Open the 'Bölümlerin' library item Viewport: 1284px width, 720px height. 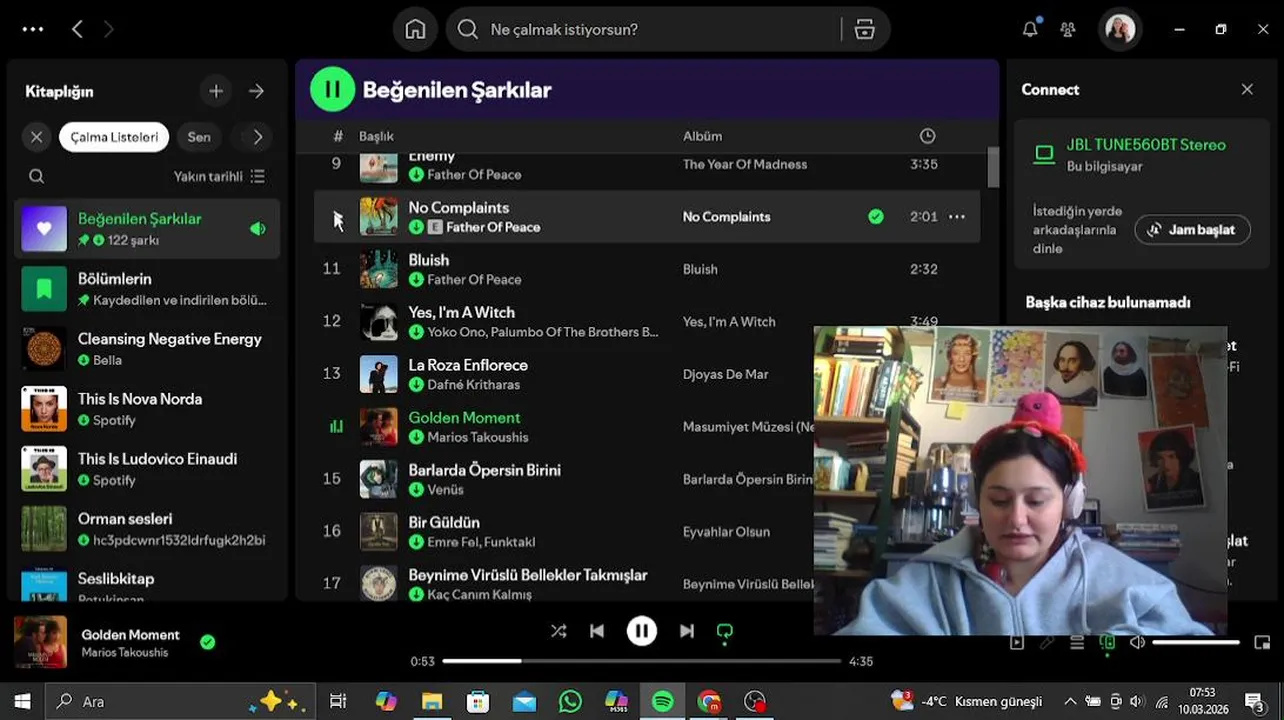pyautogui.click(x=148, y=289)
